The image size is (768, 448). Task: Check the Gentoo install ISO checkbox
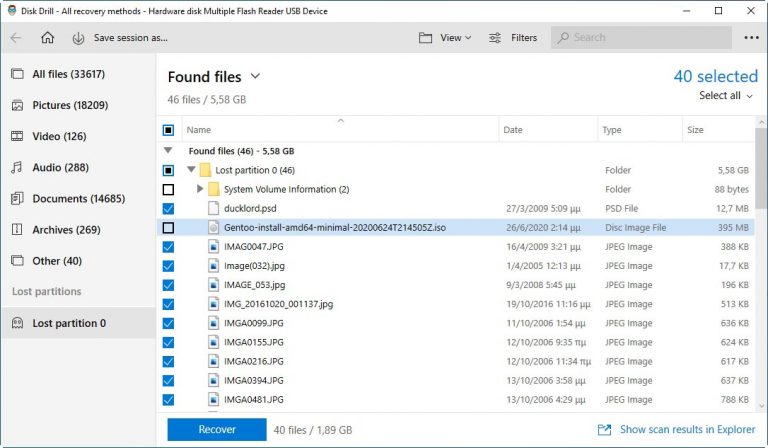168,227
